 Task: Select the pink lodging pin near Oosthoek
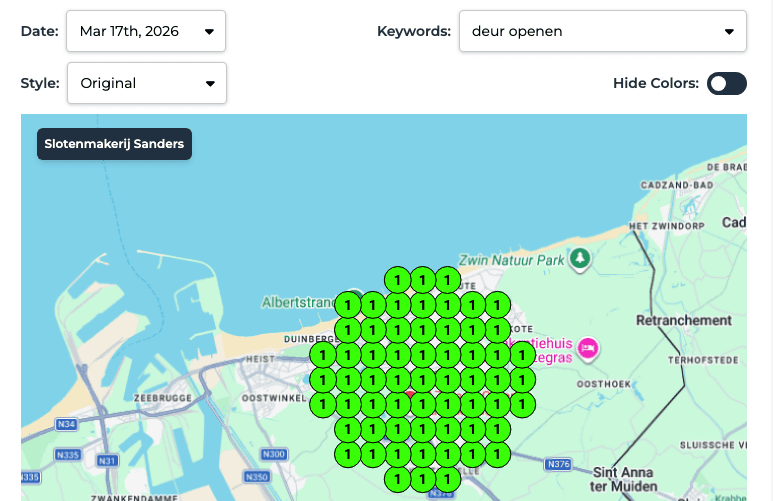(588, 349)
